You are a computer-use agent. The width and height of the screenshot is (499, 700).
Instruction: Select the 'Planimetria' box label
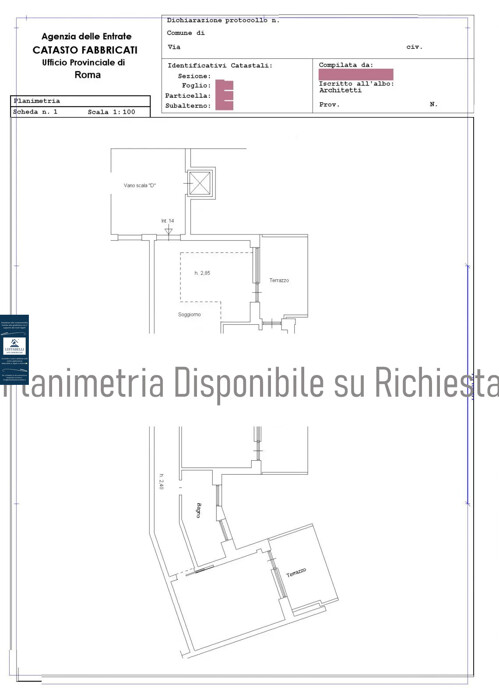[x=37, y=101]
